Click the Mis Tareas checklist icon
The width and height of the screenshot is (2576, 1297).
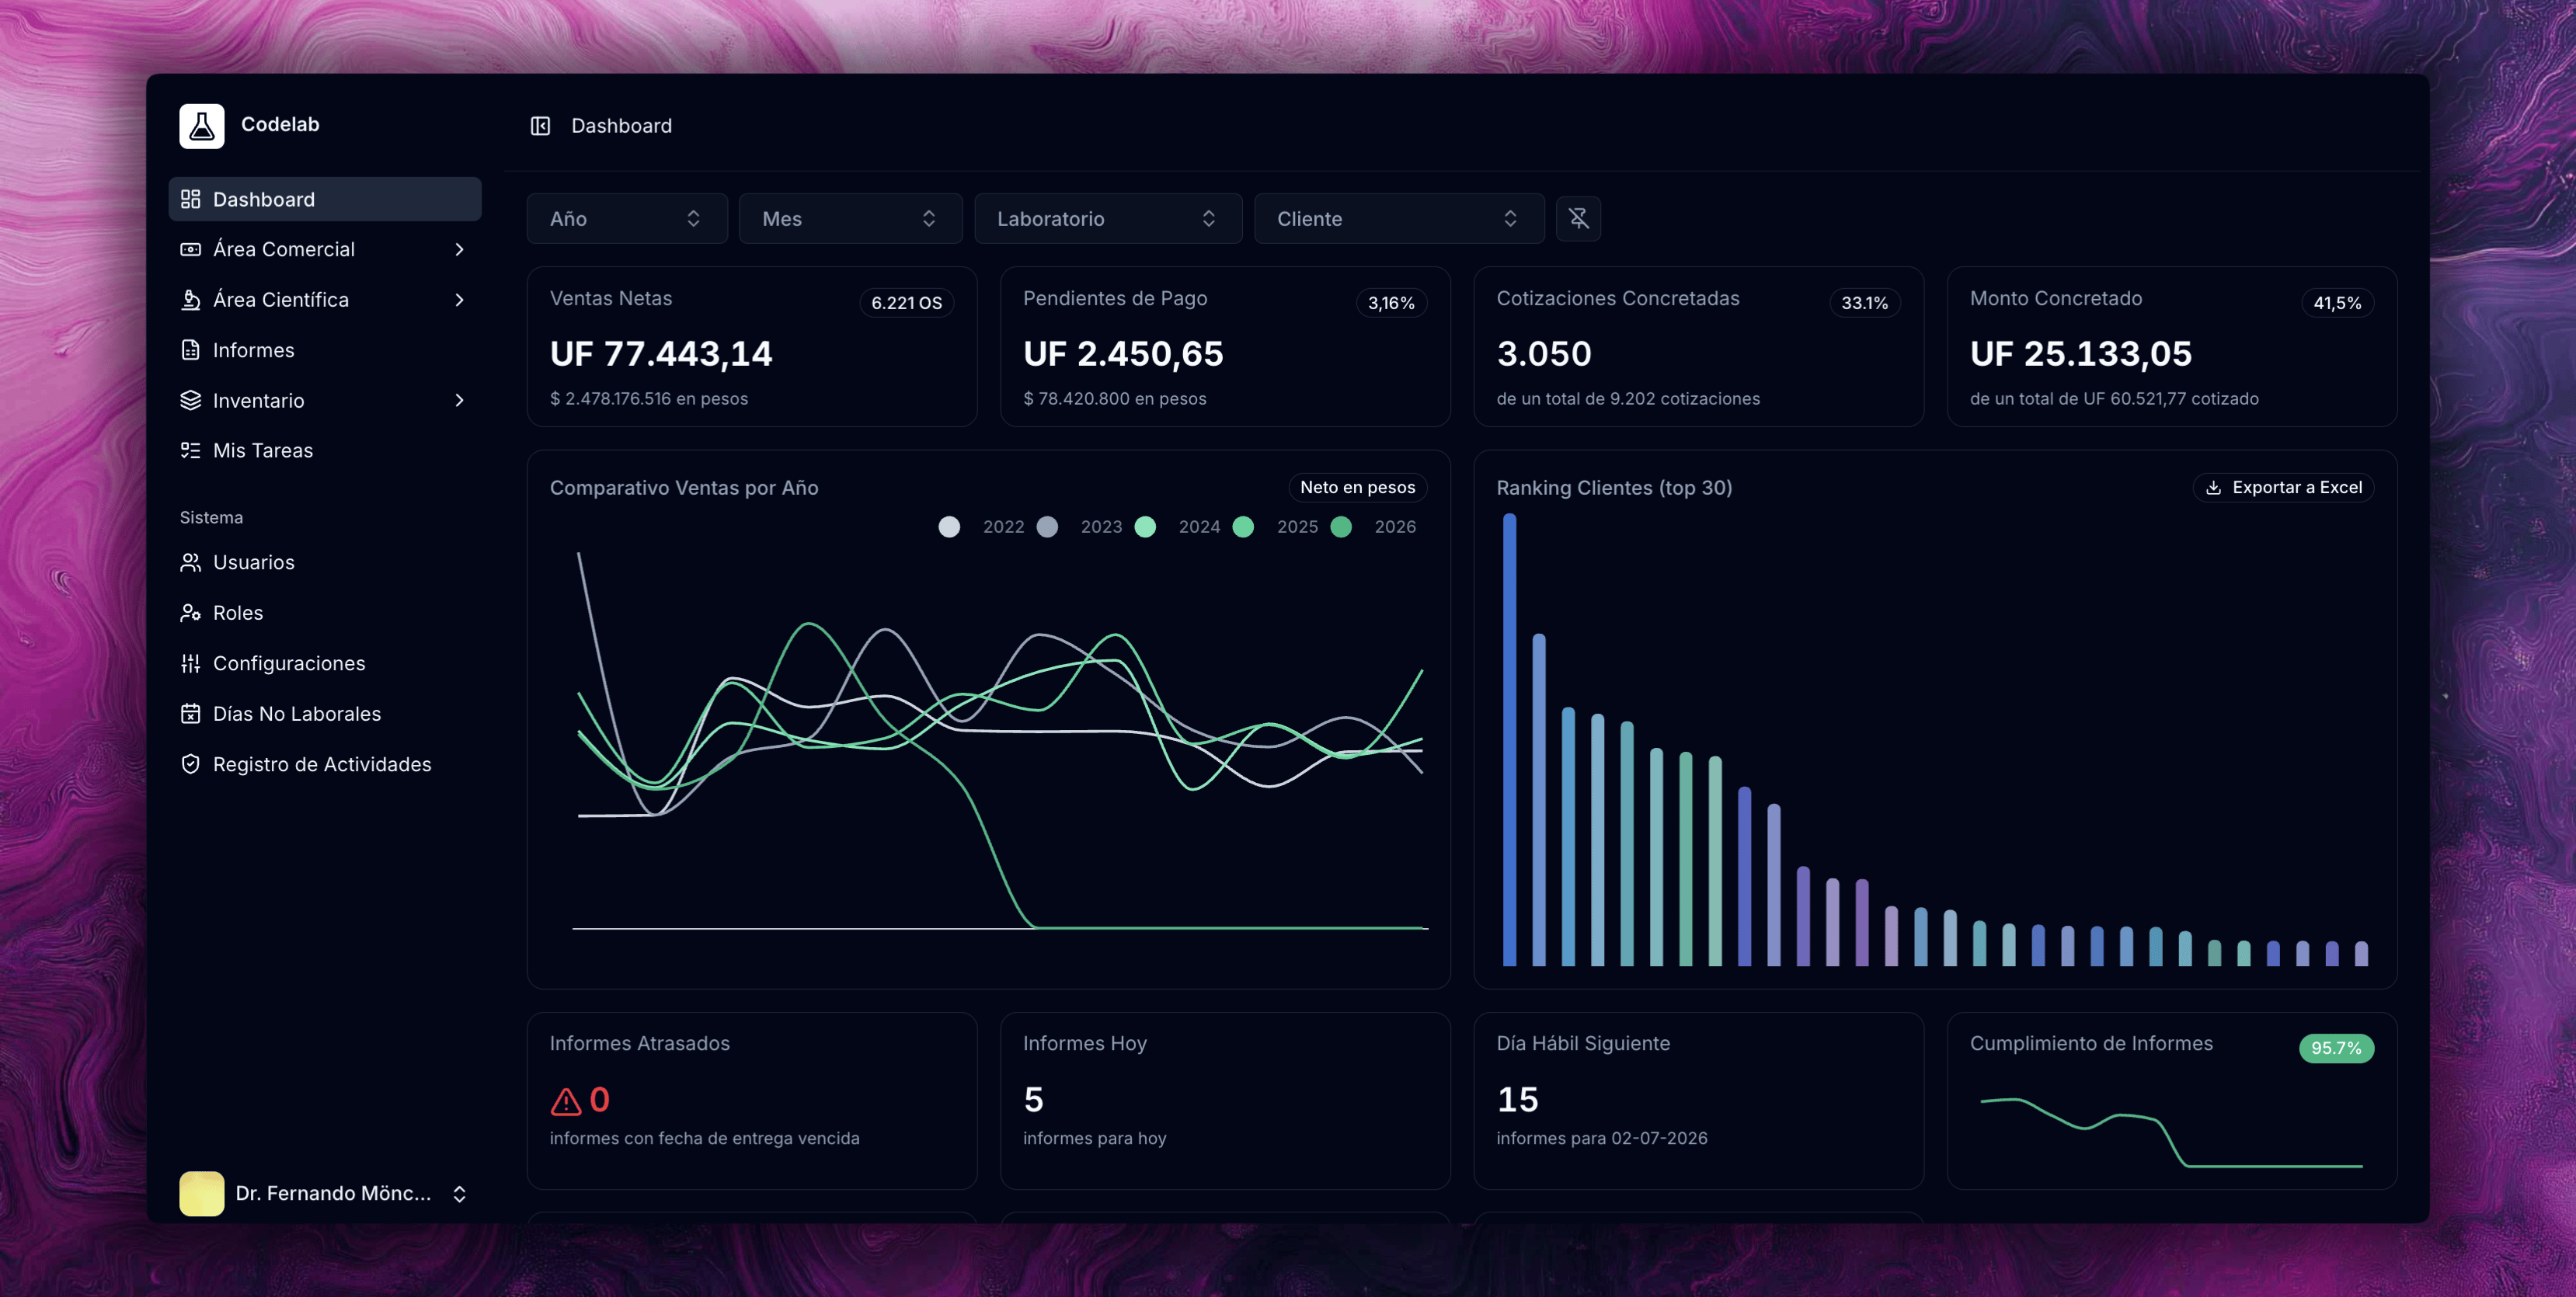click(x=190, y=450)
